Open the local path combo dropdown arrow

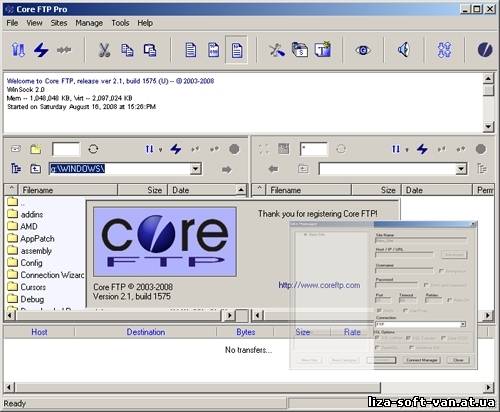196,169
